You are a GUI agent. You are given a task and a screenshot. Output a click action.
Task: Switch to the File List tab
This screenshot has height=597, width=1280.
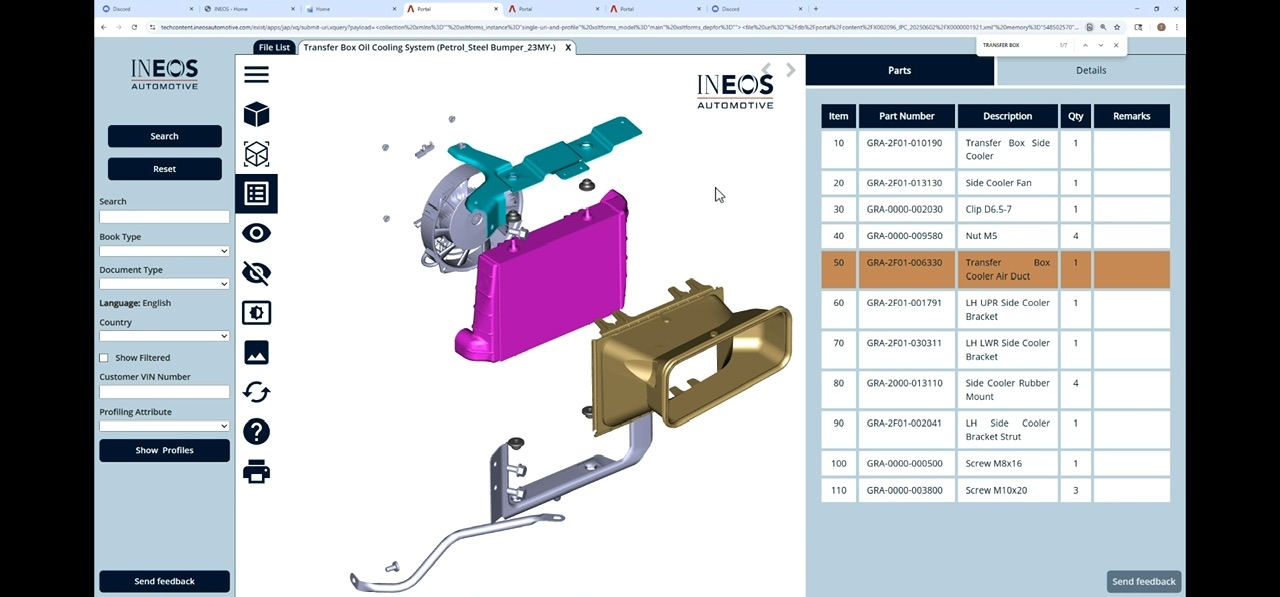pyautogui.click(x=274, y=47)
